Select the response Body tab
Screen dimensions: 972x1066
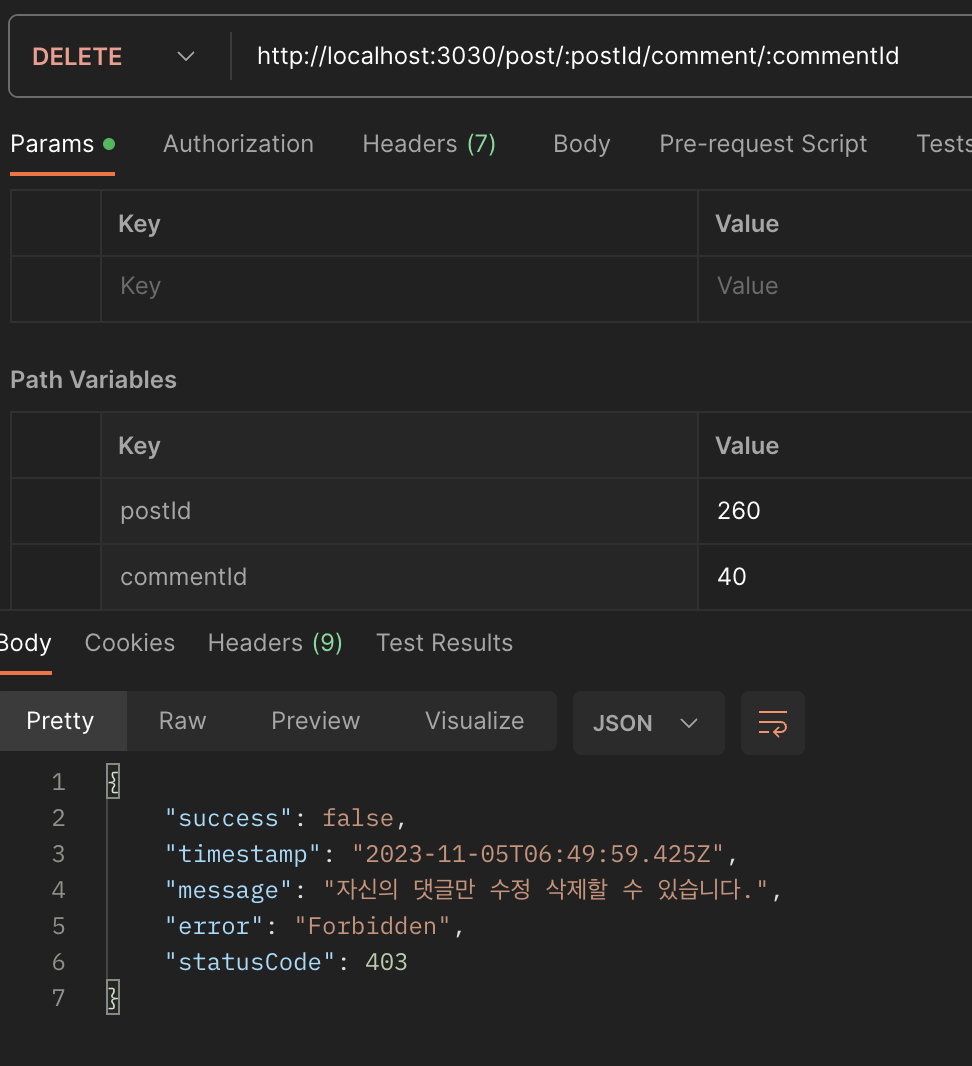[25, 643]
